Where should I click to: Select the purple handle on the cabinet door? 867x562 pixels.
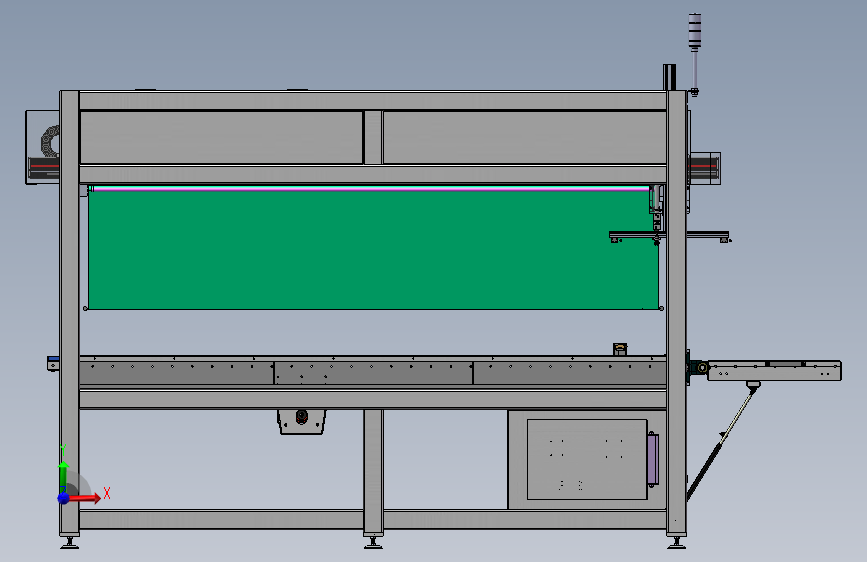pyautogui.click(x=652, y=460)
